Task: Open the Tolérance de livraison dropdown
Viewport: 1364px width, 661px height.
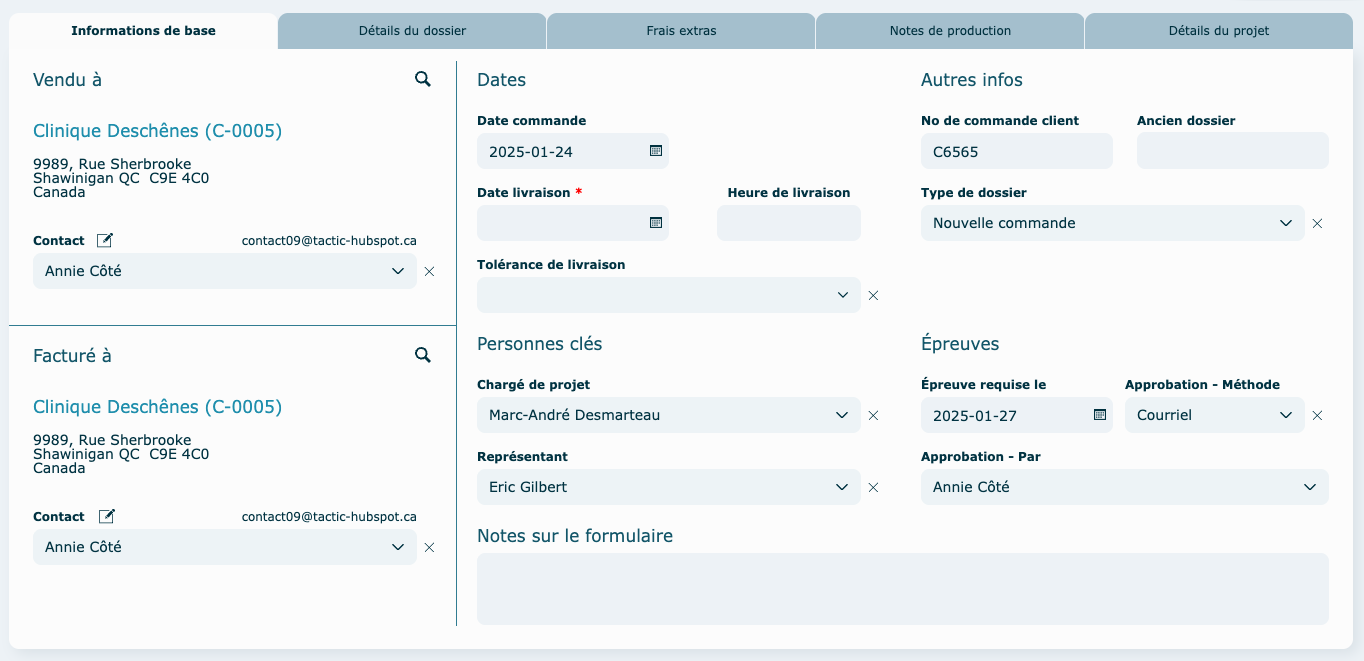Action: [842, 295]
